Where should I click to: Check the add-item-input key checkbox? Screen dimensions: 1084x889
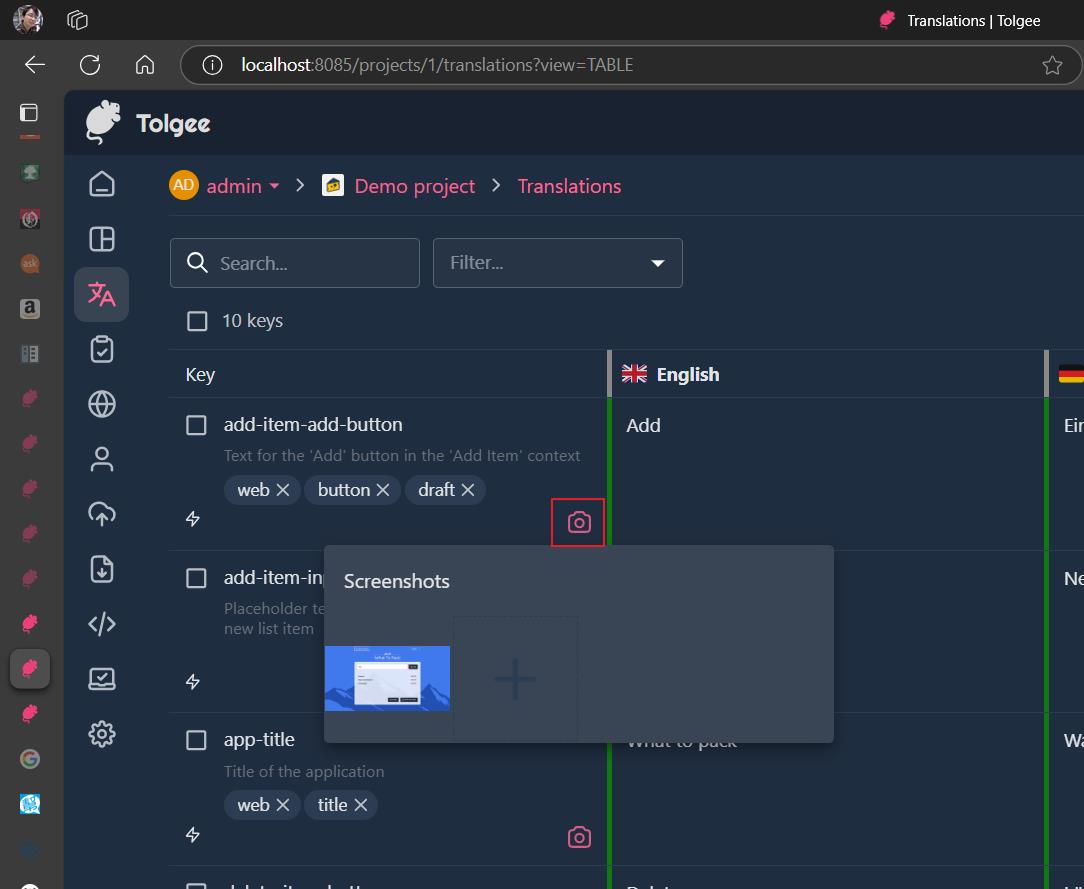tap(196, 578)
